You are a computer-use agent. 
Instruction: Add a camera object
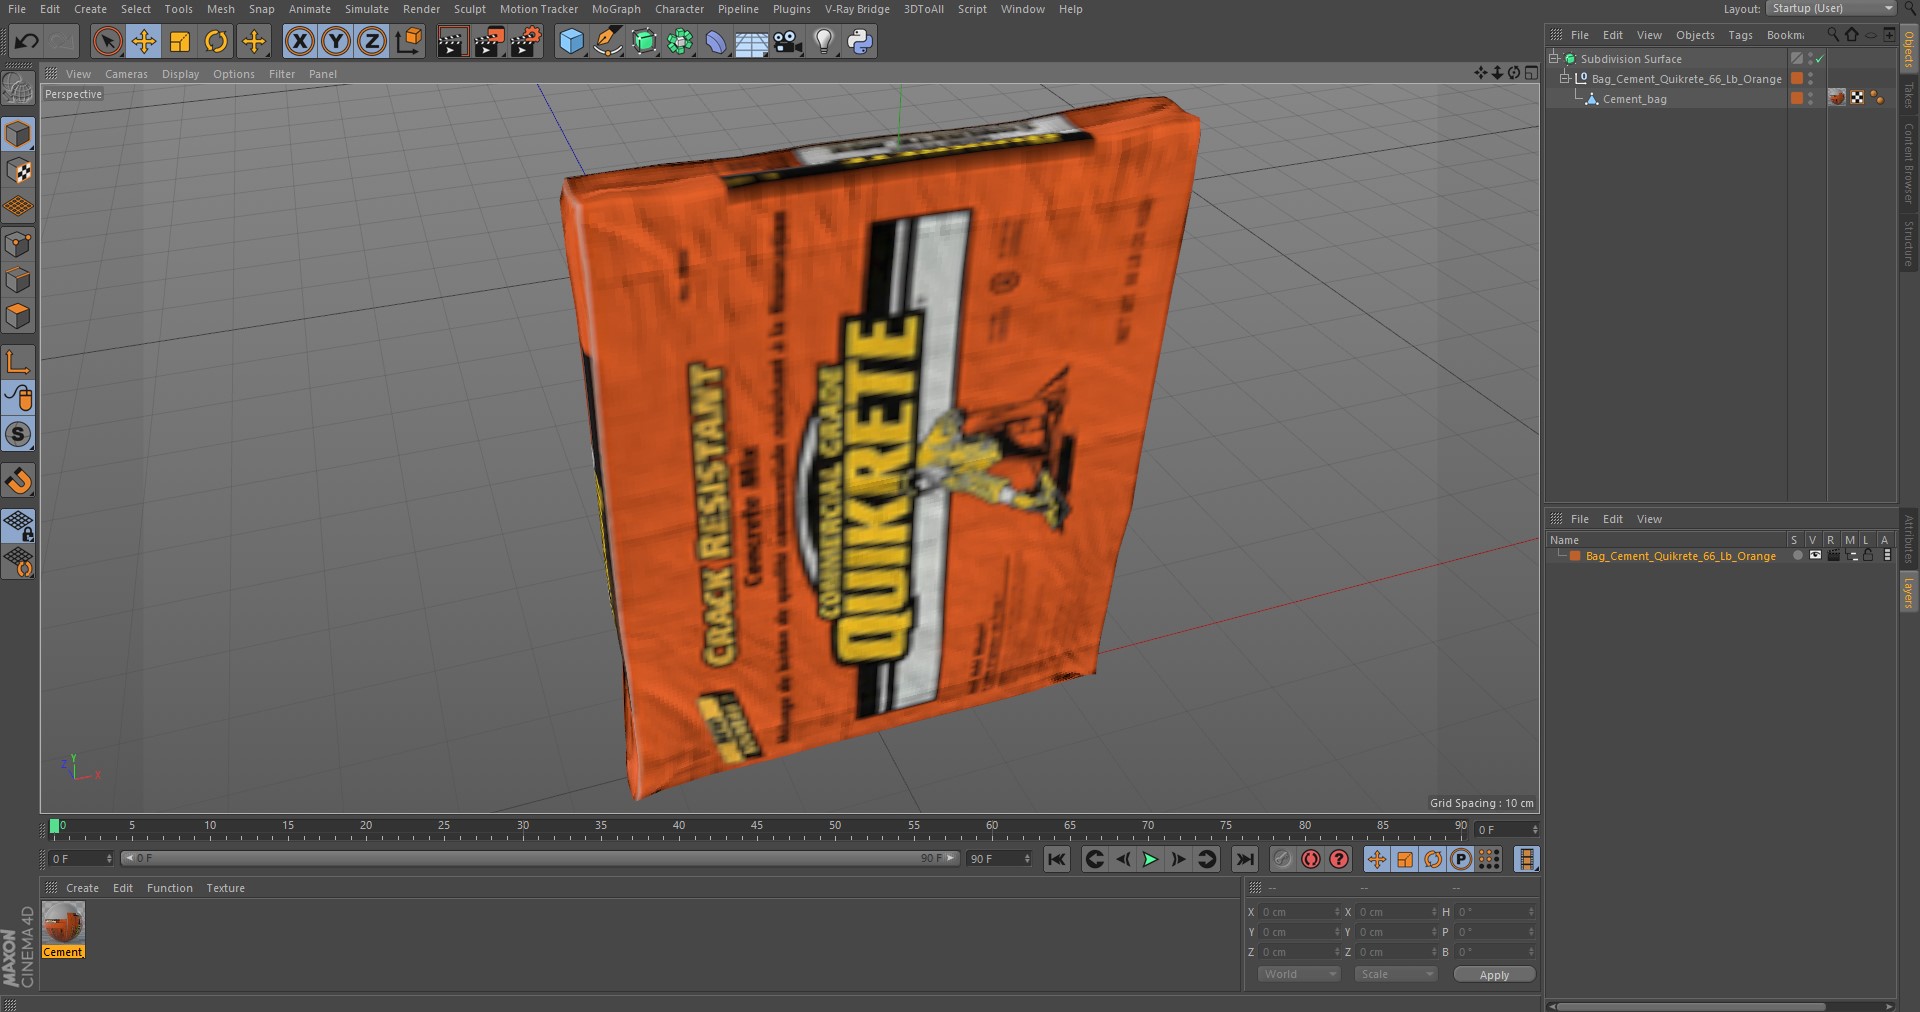tap(788, 41)
